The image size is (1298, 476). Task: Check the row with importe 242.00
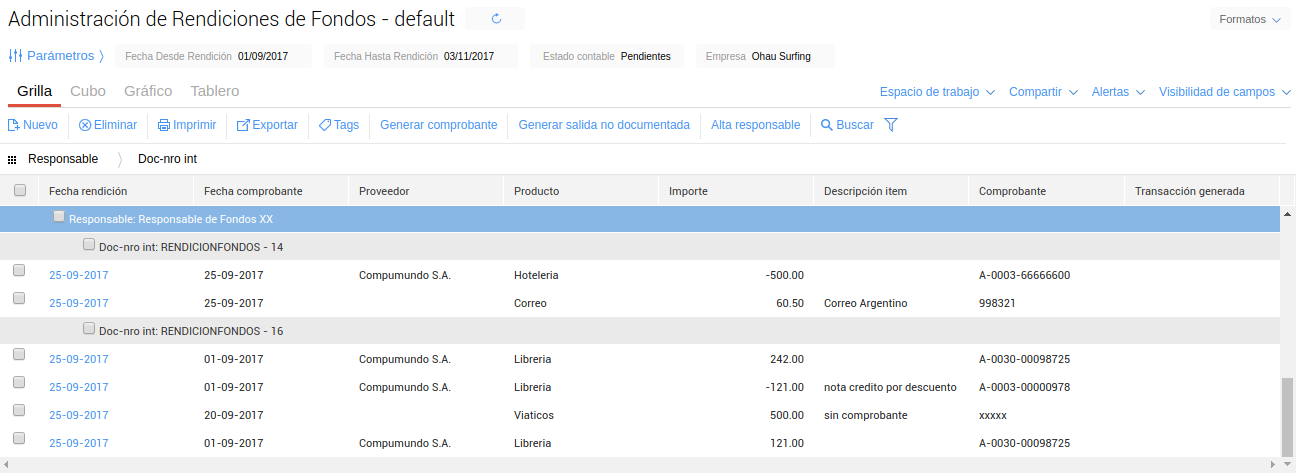click(19, 355)
